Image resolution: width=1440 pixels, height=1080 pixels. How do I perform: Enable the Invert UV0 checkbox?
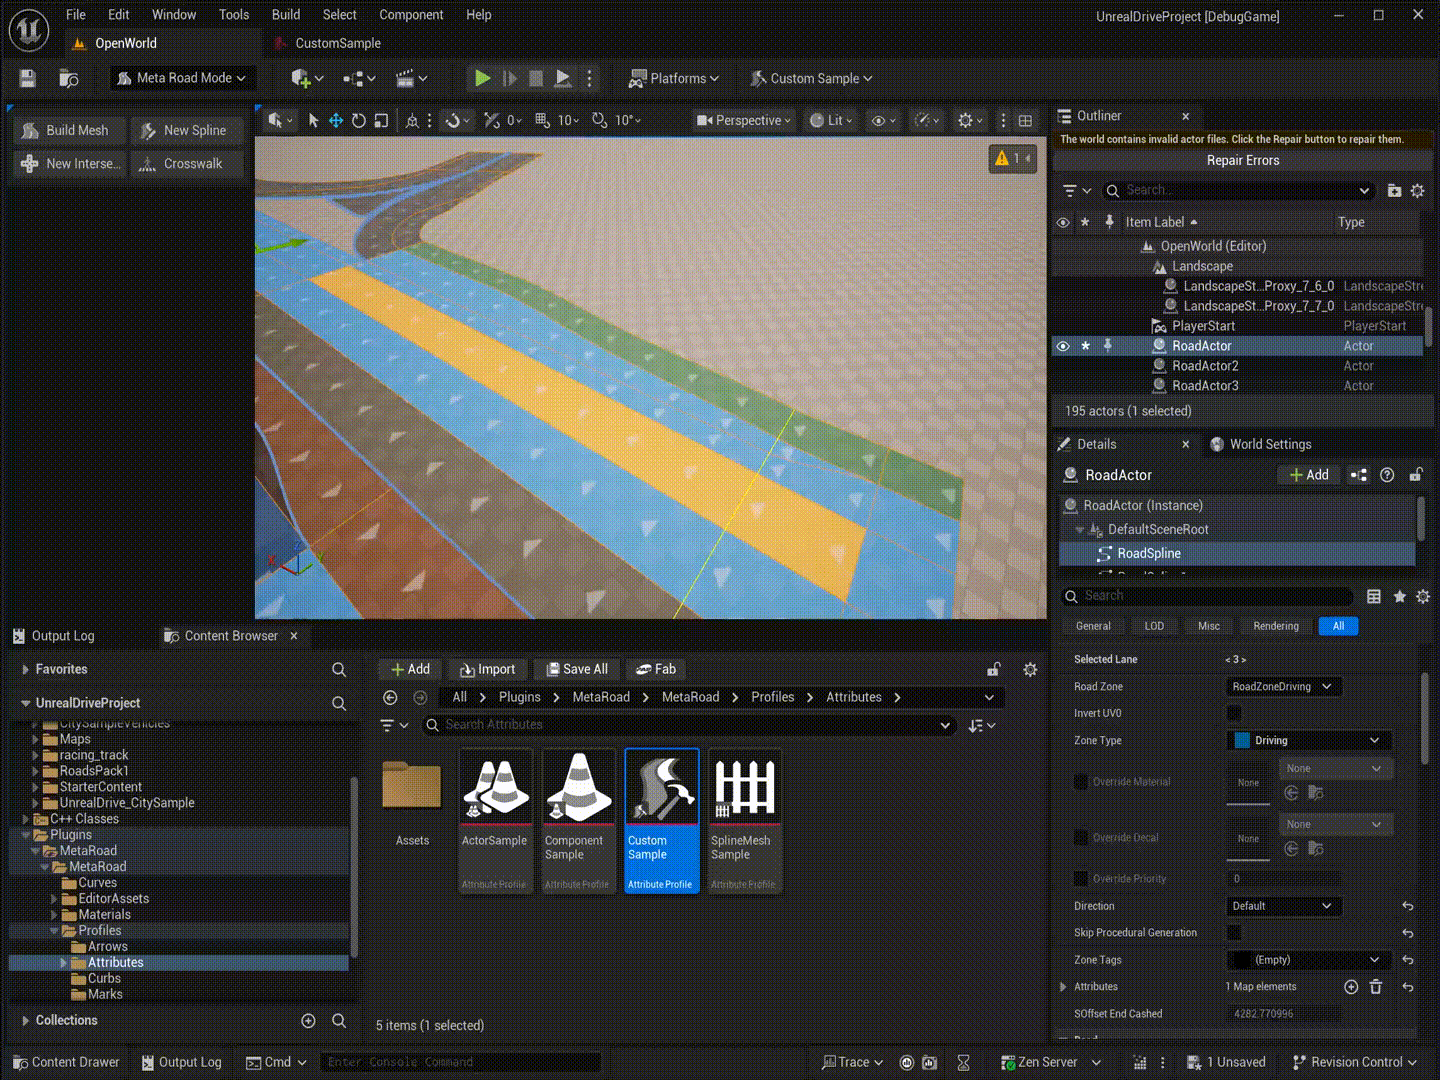[x=1234, y=713]
